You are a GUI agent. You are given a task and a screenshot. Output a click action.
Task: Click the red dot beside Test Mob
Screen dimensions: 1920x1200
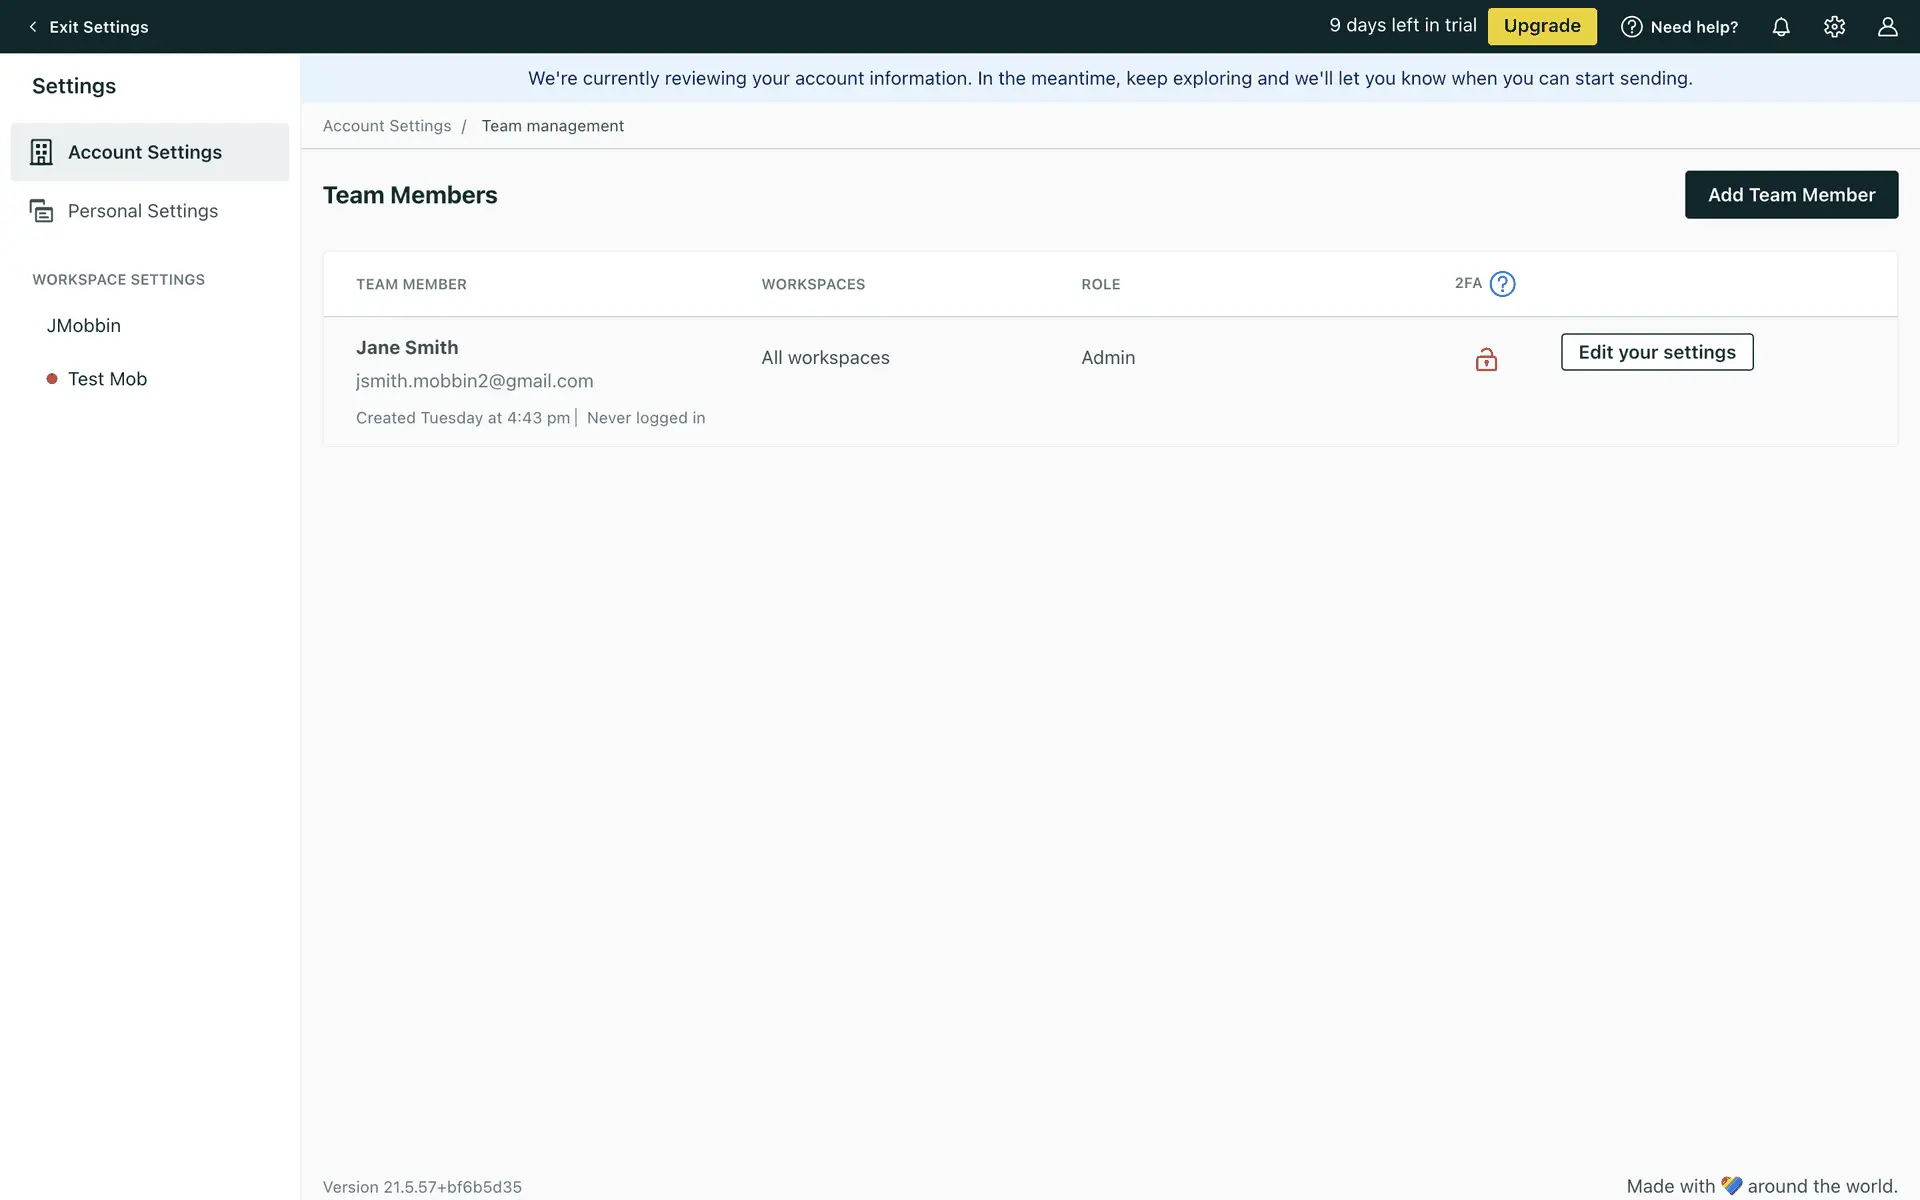[52, 379]
